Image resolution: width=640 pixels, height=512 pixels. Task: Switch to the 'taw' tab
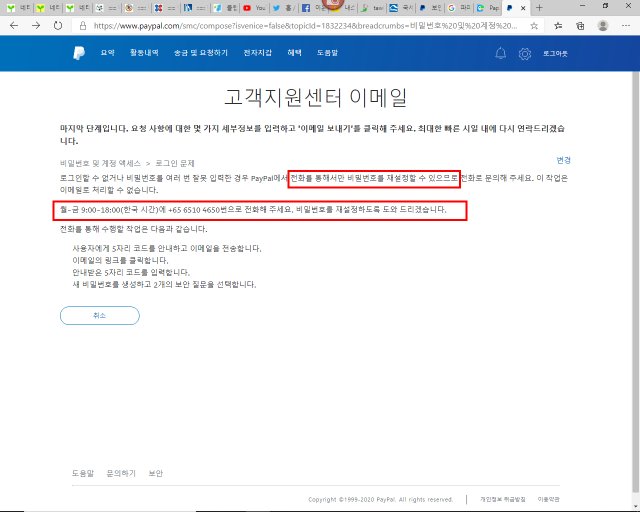coord(372,8)
